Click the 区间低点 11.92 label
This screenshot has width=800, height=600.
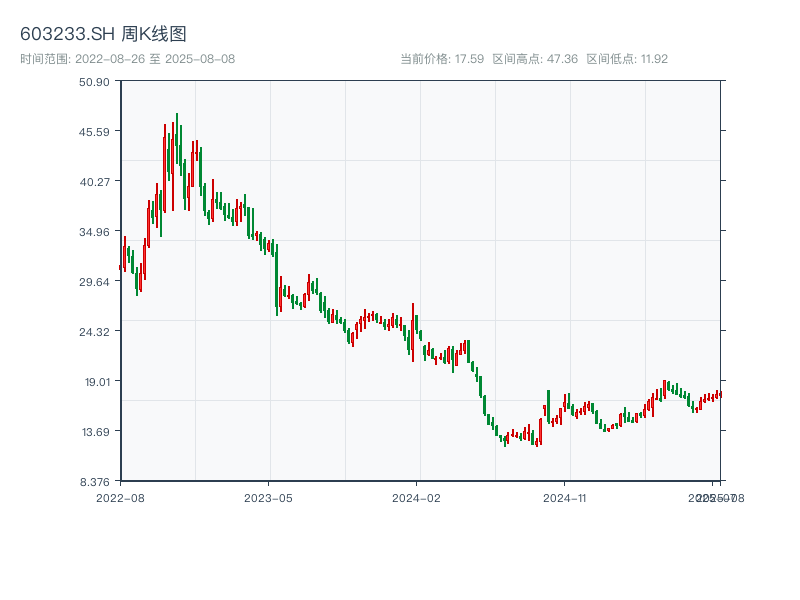pyautogui.click(x=627, y=59)
